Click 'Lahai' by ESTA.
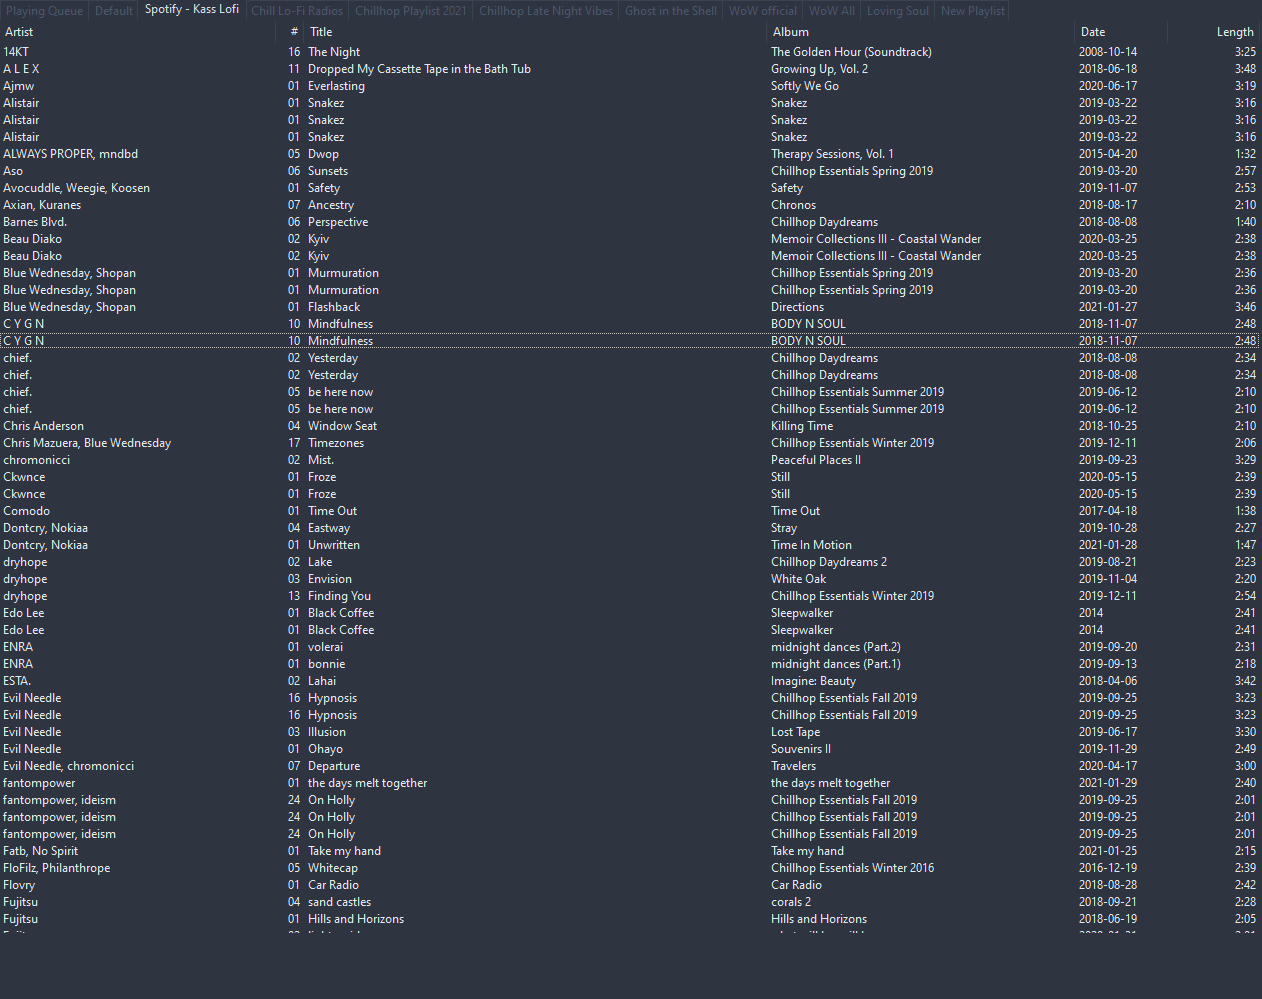This screenshot has width=1262, height=999. (x=322, y=681)
